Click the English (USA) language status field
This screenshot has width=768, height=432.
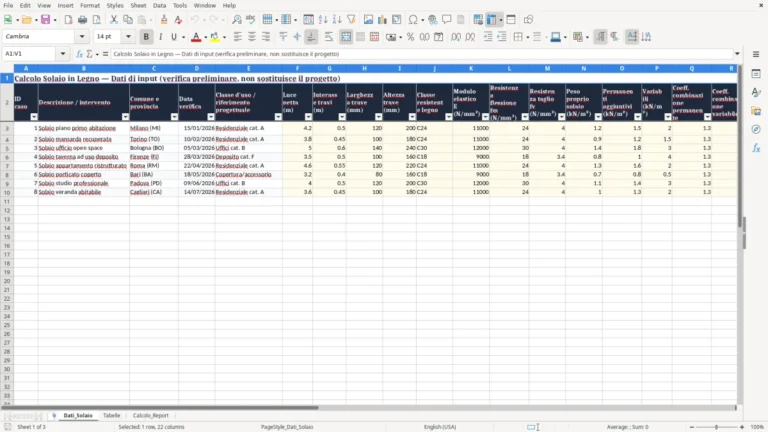[440, 427]
